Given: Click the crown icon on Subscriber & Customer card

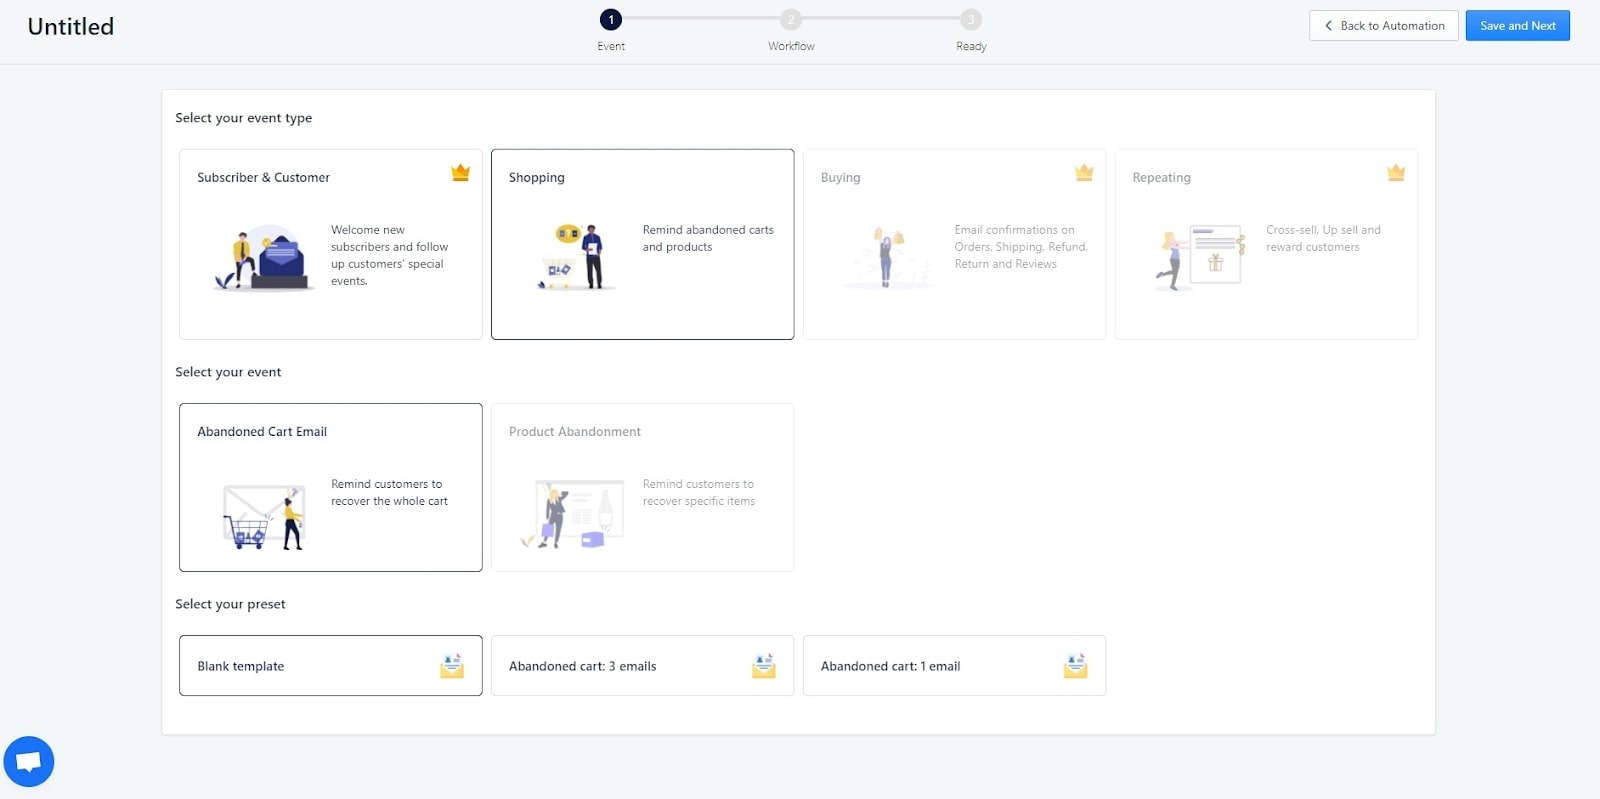Looking at the screenshot, I should 460,173.
